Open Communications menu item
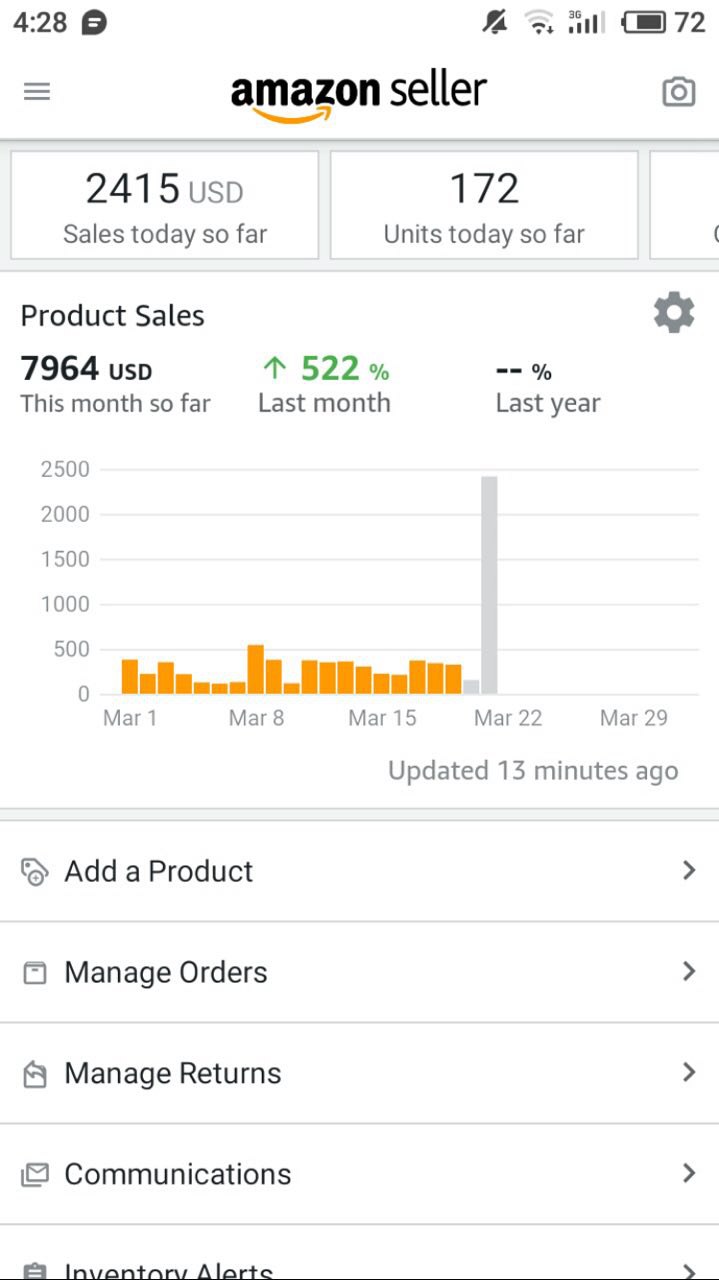The width and height of the screenshot is (719, 1280). click(x=178, y=1174)
